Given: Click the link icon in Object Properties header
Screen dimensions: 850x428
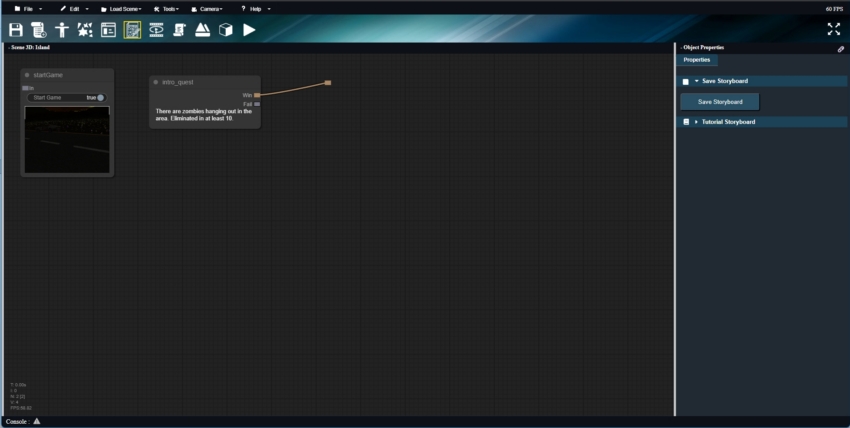Looking at the screenshot, I should click(841, 49).
